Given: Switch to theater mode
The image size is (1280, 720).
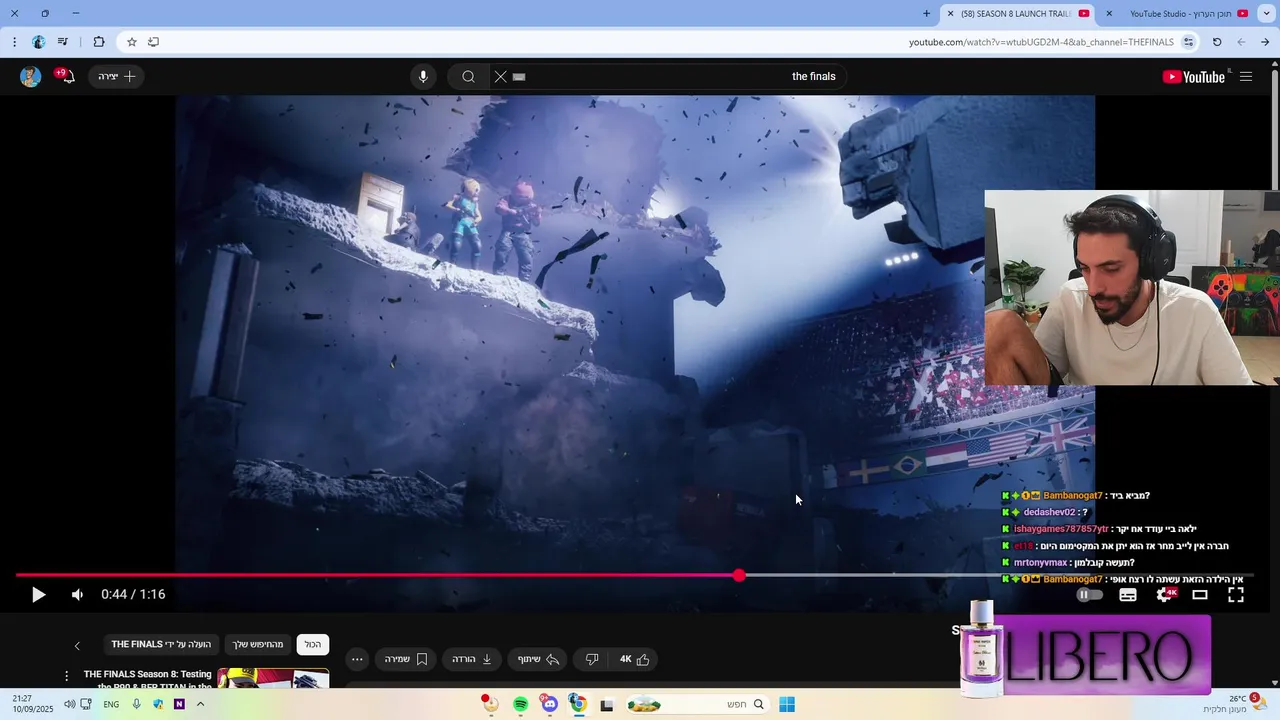Looking at the screenshot, I should [1200, 595].
